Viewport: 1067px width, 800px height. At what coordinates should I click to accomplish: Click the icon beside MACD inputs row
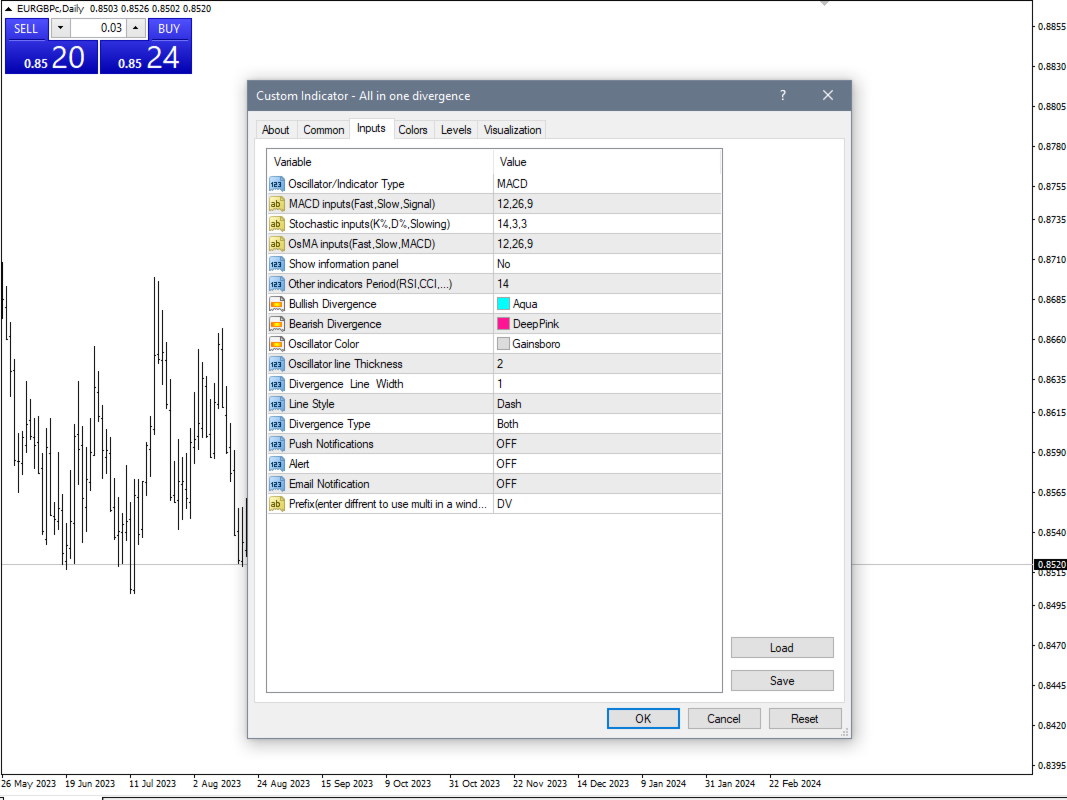[x=276, y=204]
